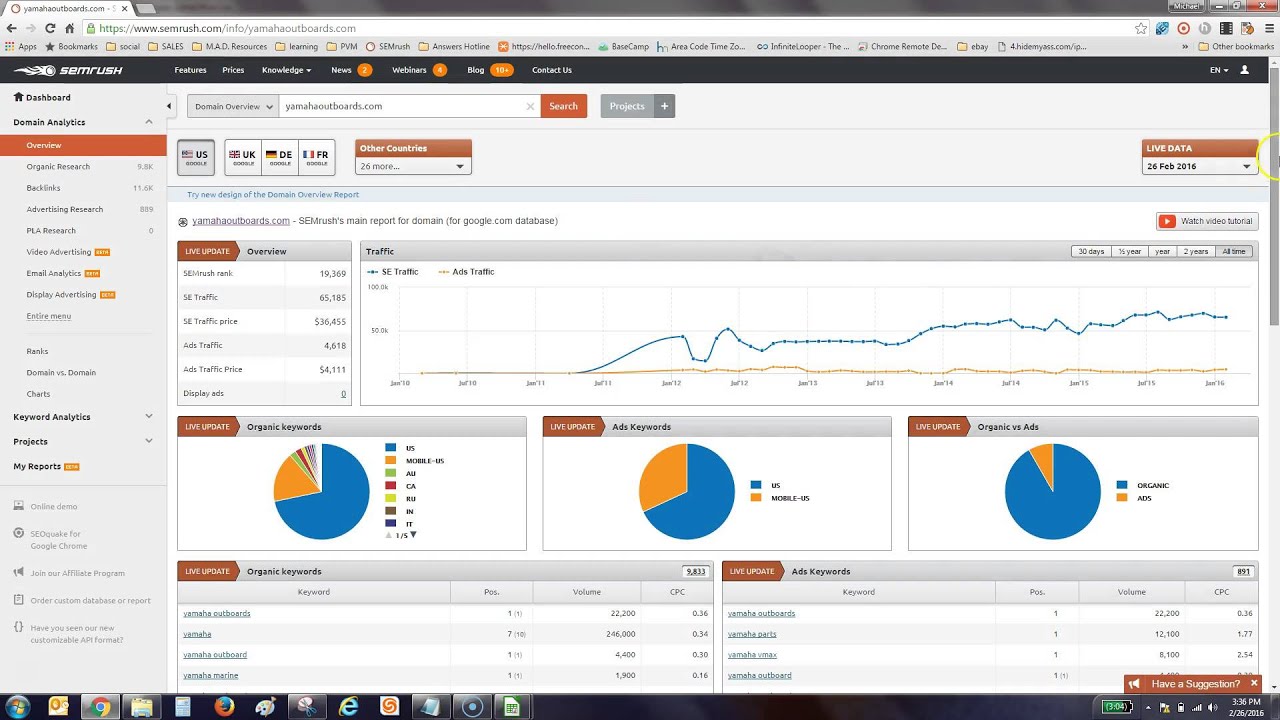Clear the domain search field
The image size is (1280, 720).
pyautogui.click(x=530, y=106)
